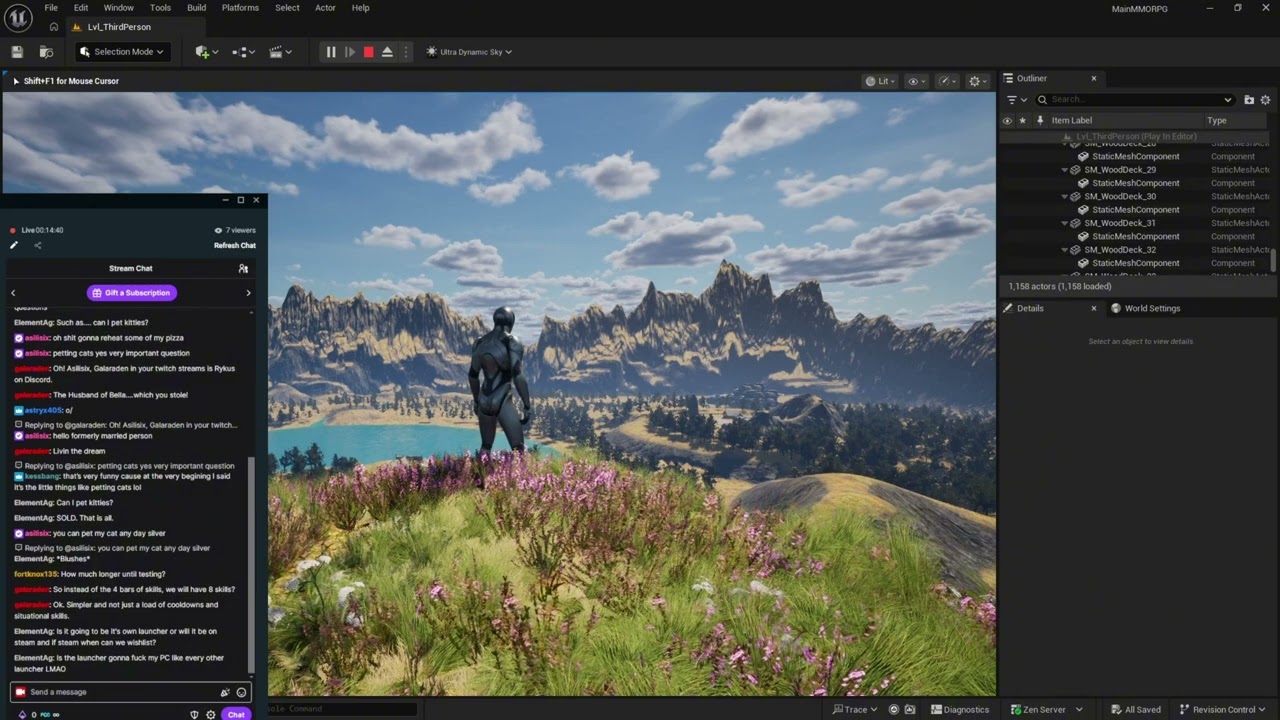
Task: Click the home icon beside the Lvl_ThirdPerson tab
Action: point(54,27)
